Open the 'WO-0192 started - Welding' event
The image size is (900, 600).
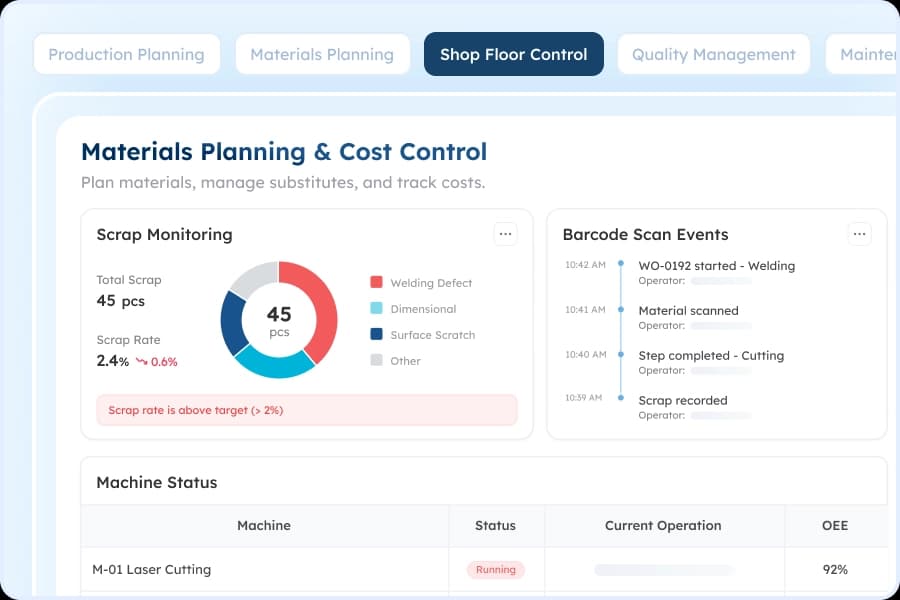click(716, 266)
